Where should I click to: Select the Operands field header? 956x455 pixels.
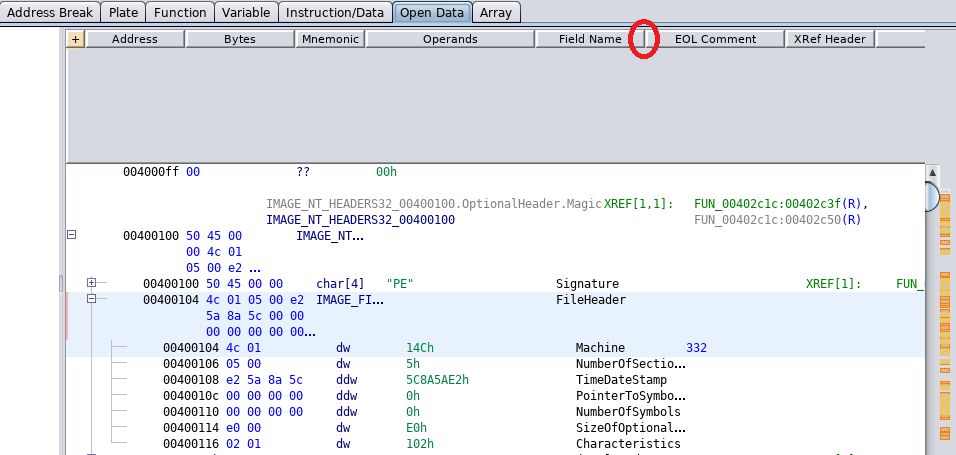[x=450, y=39]
